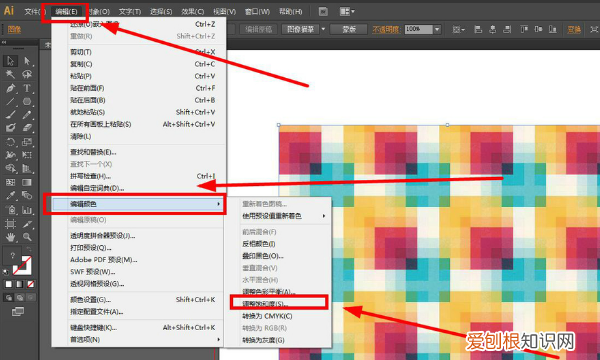Click the Vertical Align Top icon
The image size is (600, 360).
tap(524, 29)
